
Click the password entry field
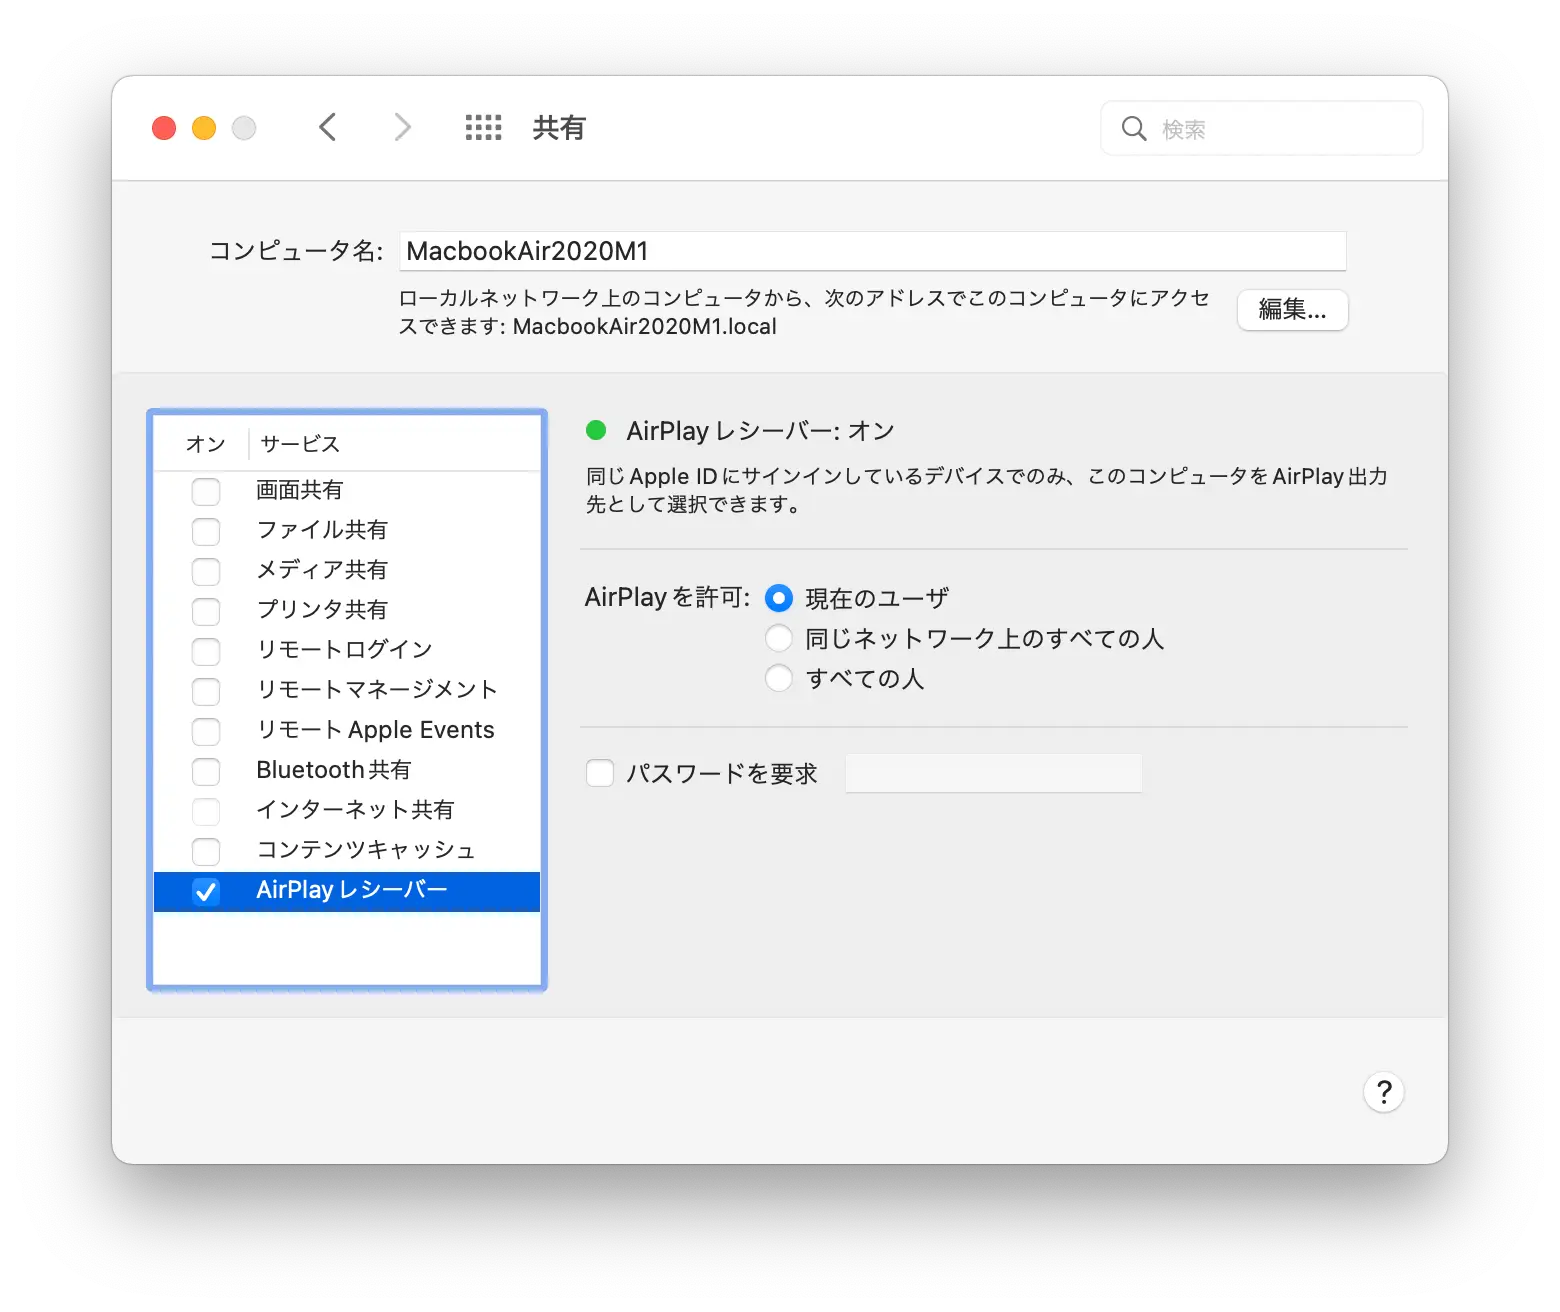point(993,772)
